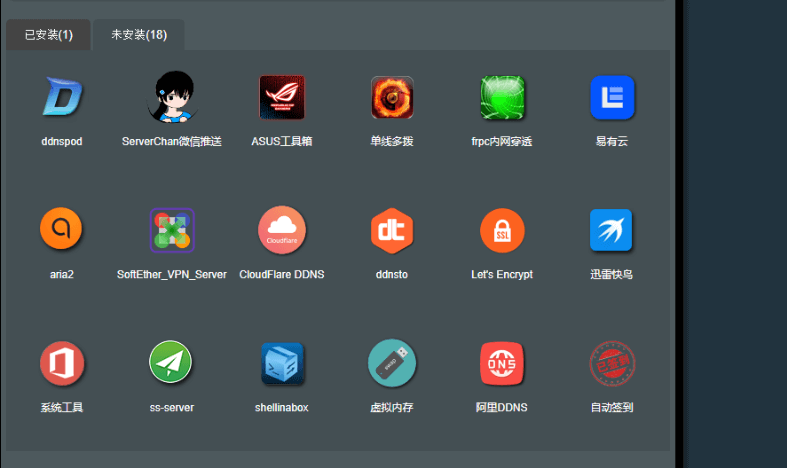
Task: Click the Let's Encrypt label
Action: click(502, 275)
